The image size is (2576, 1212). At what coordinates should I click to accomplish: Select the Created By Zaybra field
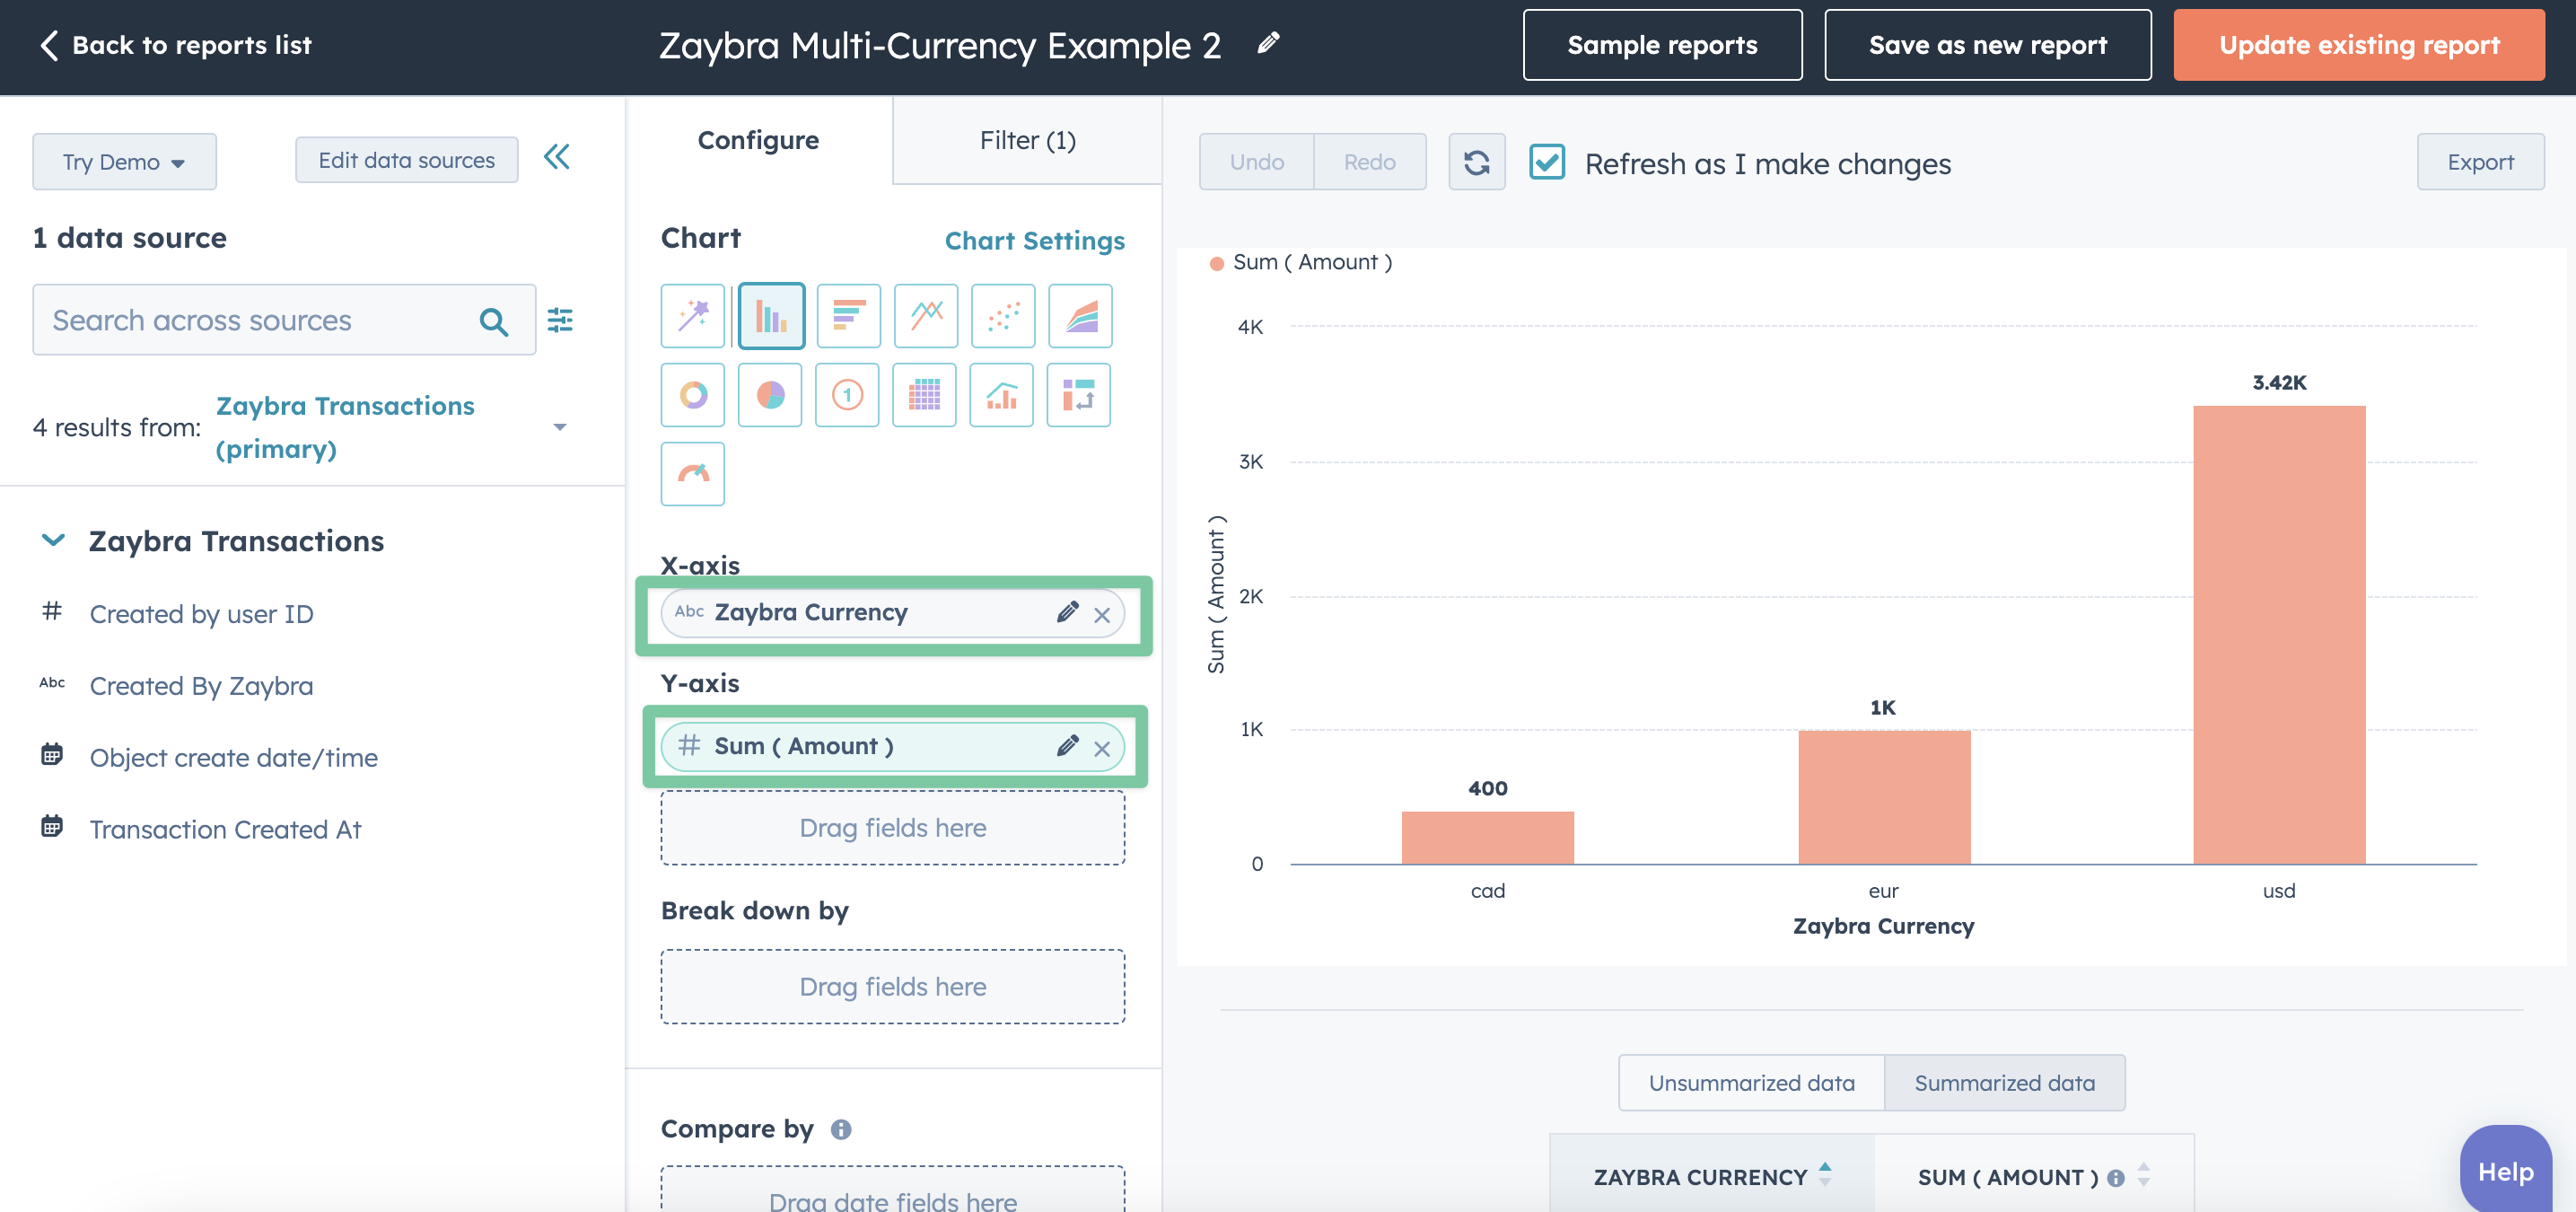point(201,686)
